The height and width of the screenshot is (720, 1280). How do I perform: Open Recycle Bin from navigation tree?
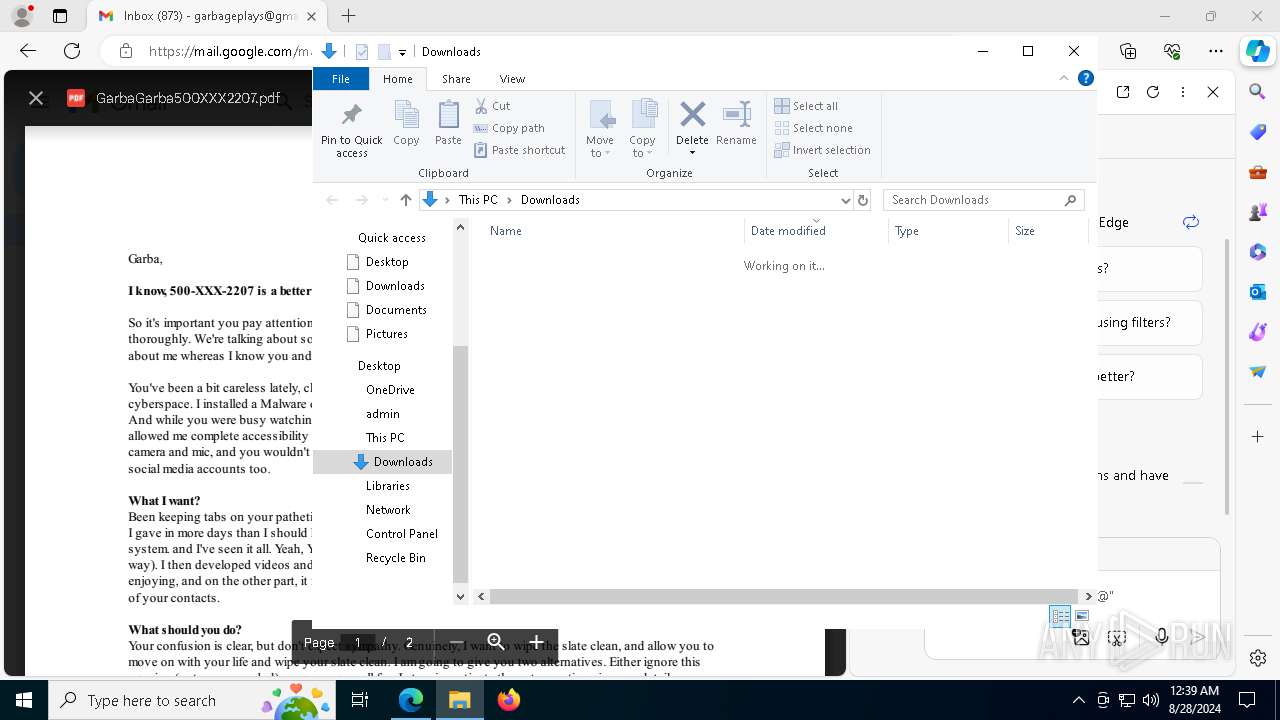point(395,558)
